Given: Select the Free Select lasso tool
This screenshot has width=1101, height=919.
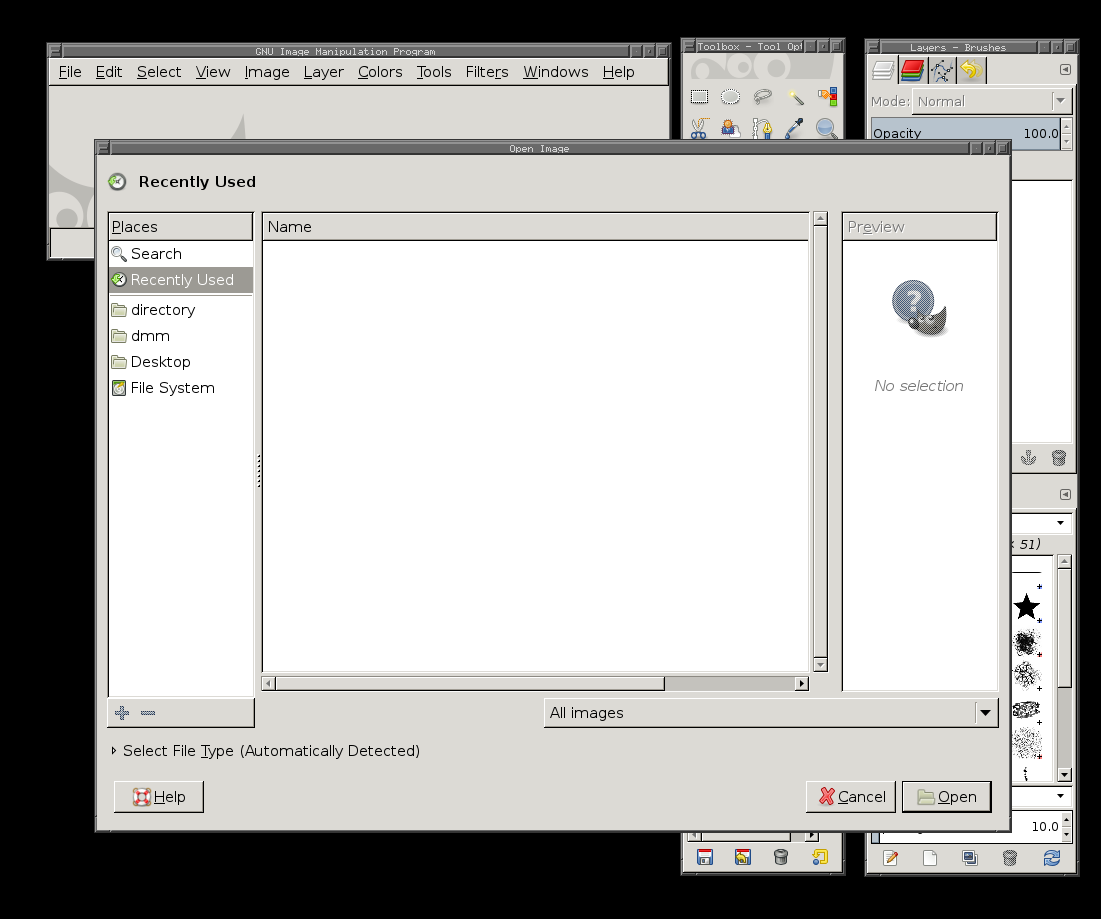Looking at the screenshot, I should point(763,97).
